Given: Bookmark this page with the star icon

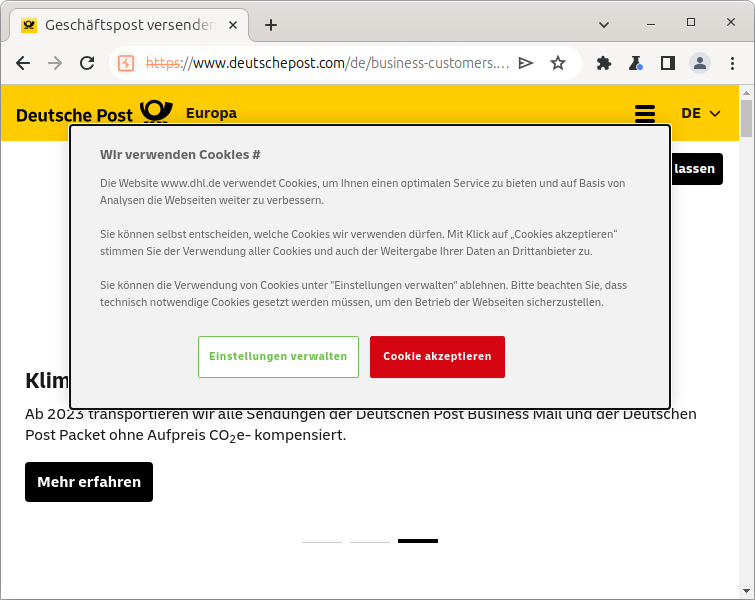Looking at the screenshot, I should pyautogui.click(x=558, y=63).
